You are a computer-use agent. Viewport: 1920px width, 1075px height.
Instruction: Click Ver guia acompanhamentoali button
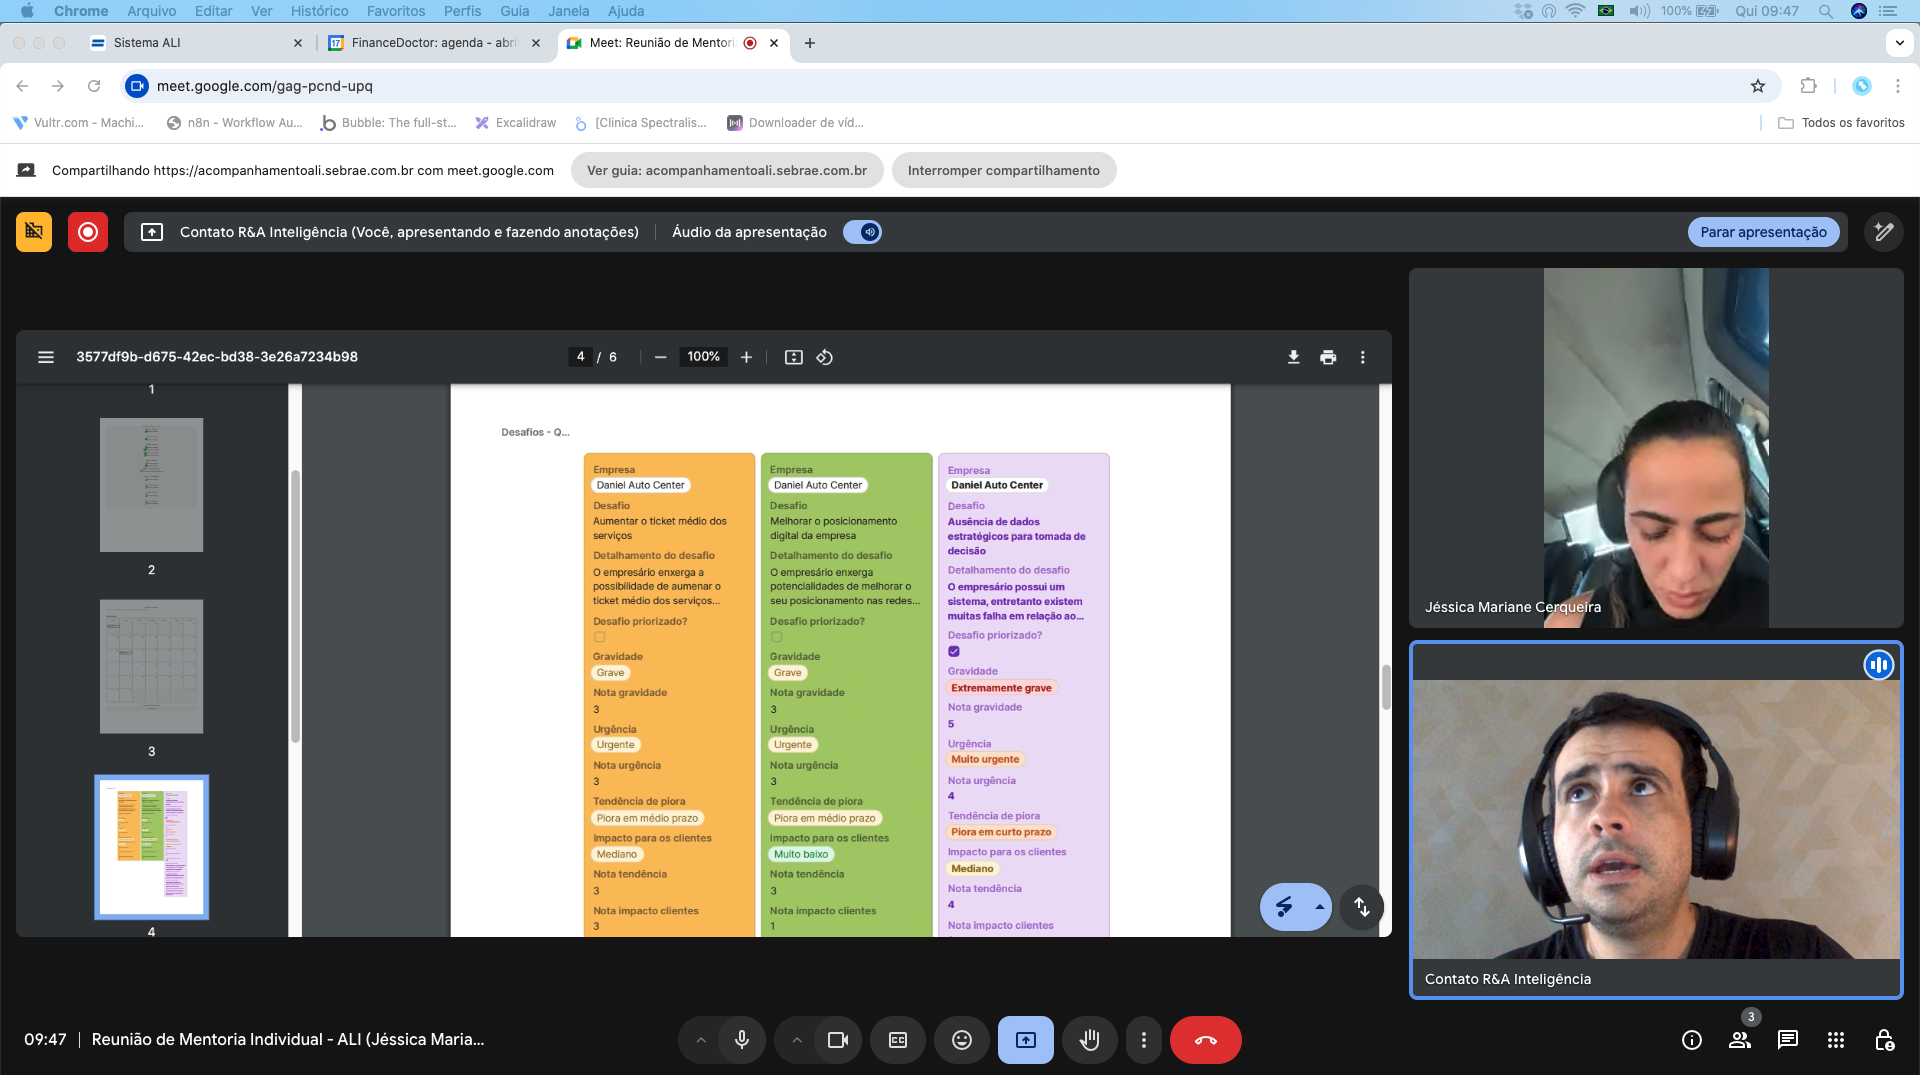coord(727,170)
